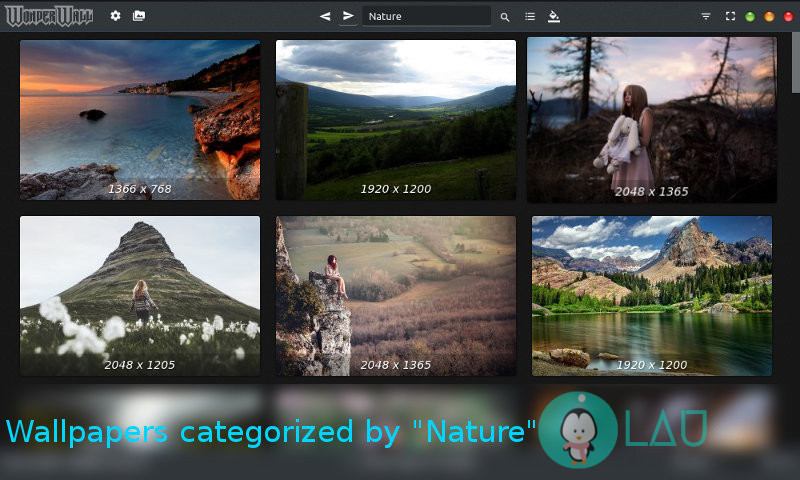Open the image collection folder icon
The image size is (800, 480).
139,16
